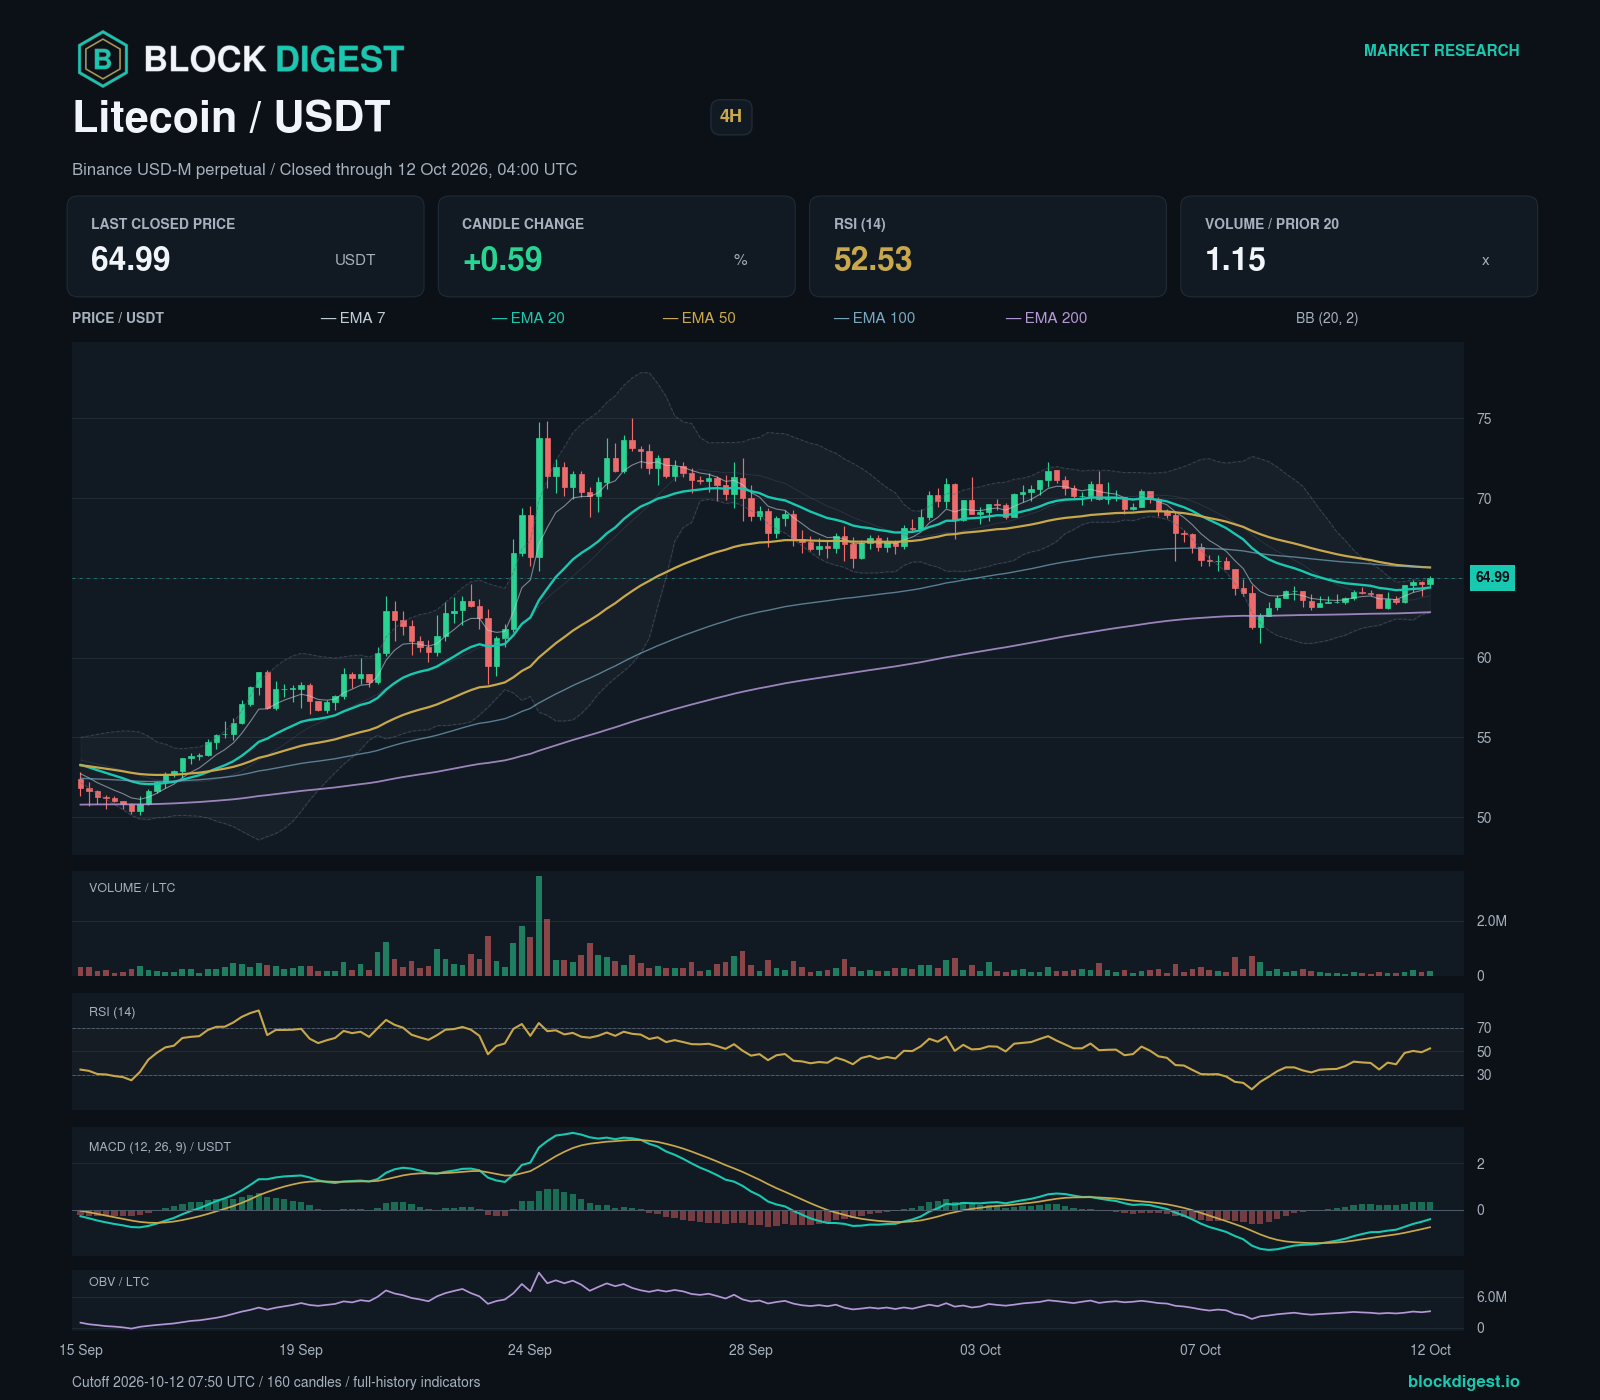Screen dimensions: 1600x1400
Task: Click the Block Digest hexagon logo icon
Action: [x=103, y=59]
